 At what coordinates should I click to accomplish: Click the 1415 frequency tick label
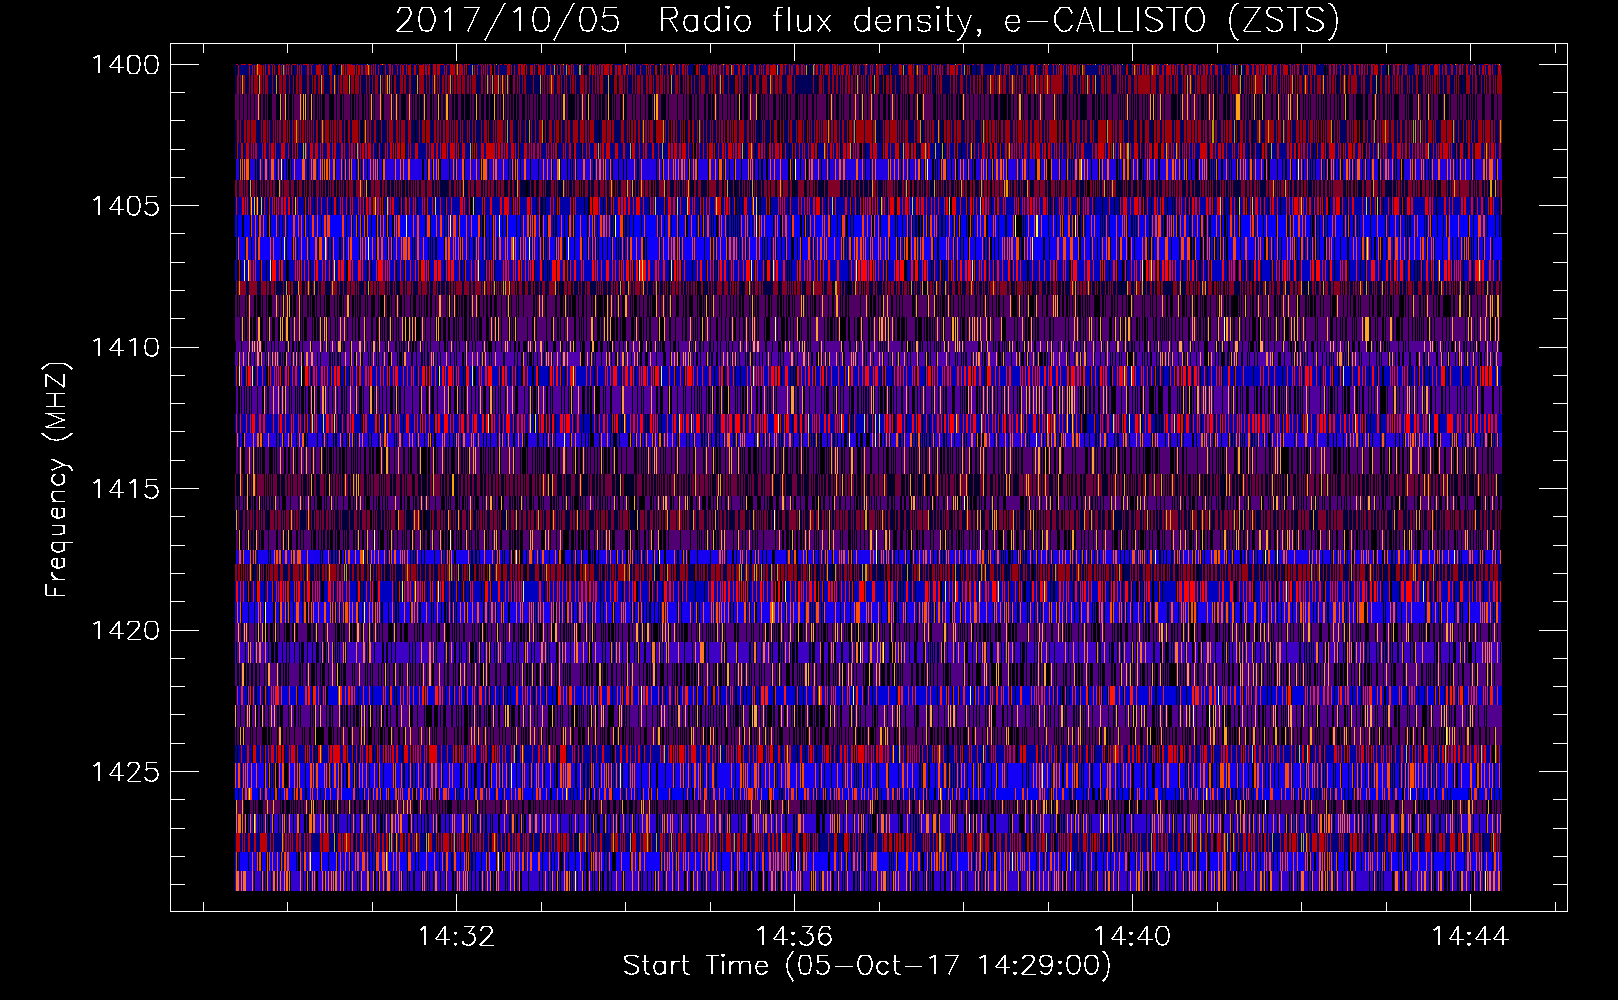tap(125, 489)
